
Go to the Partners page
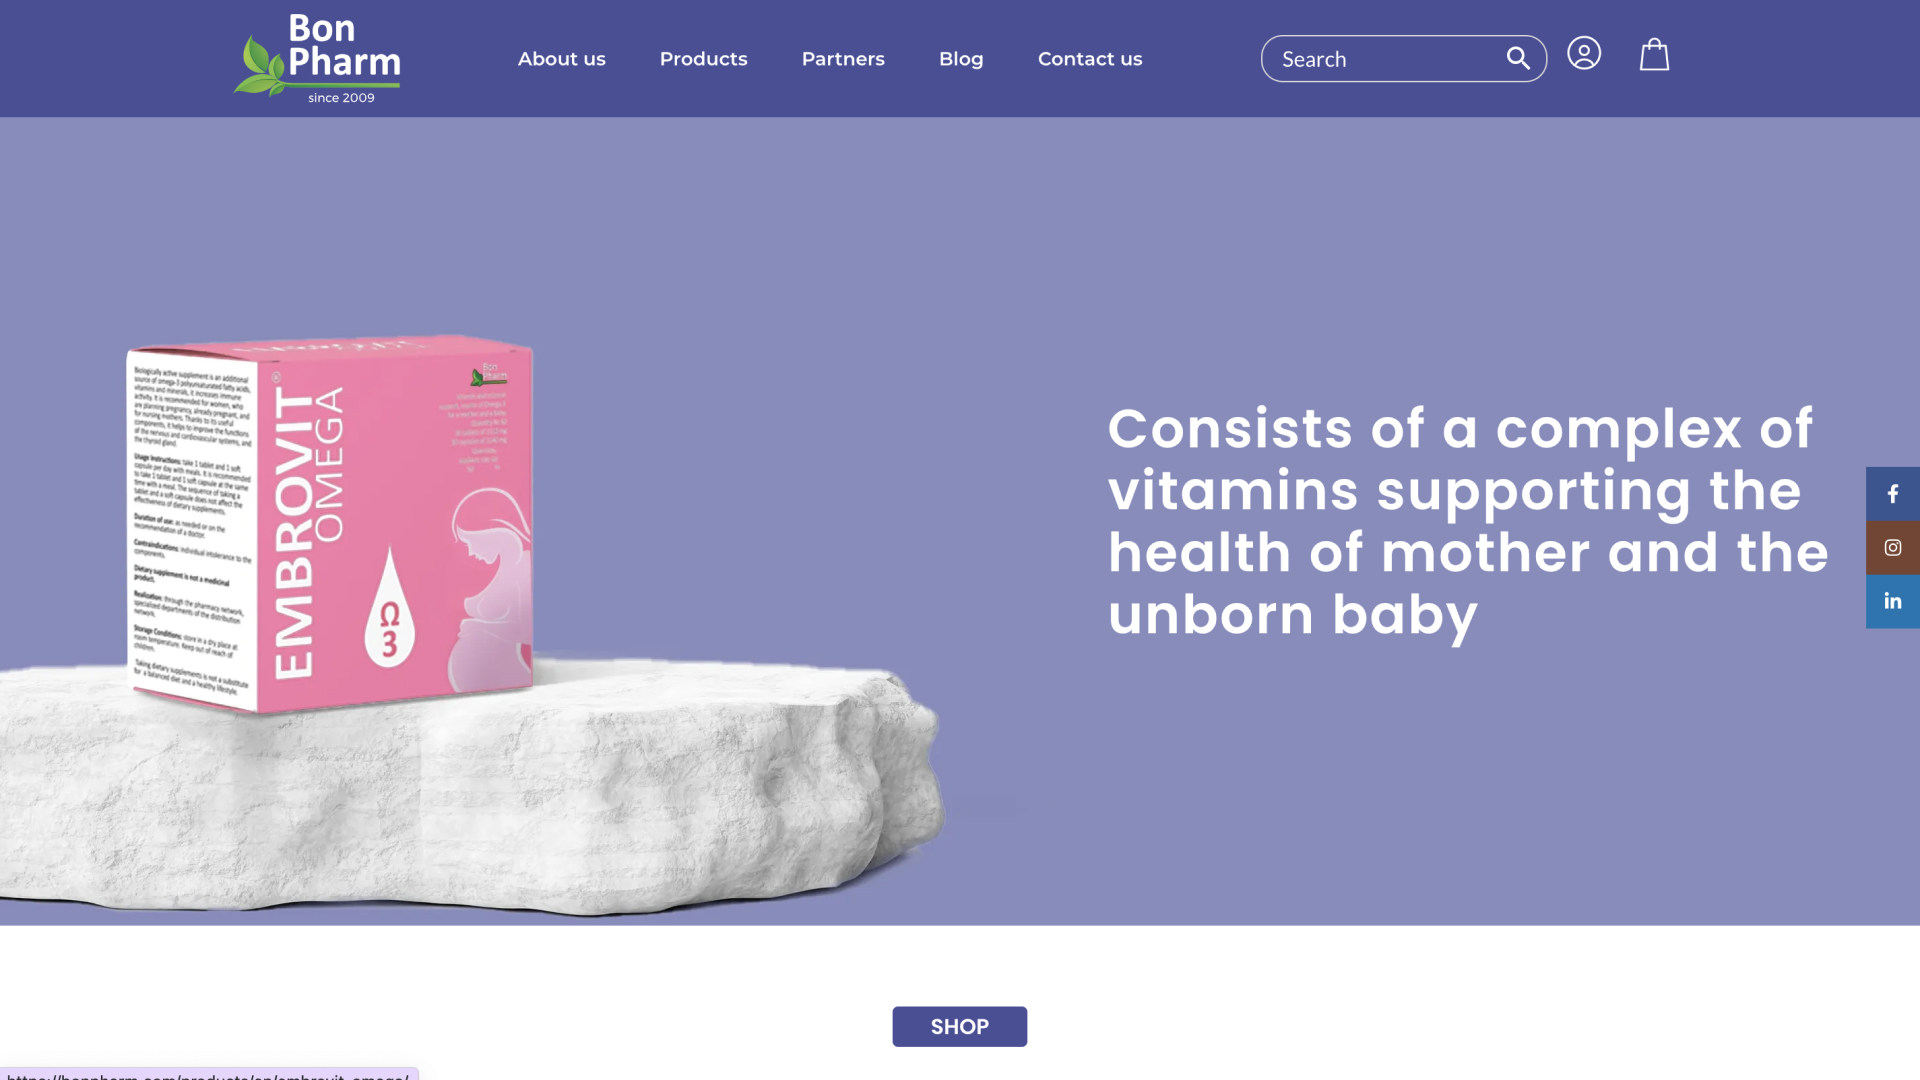[x=843, y=59]
